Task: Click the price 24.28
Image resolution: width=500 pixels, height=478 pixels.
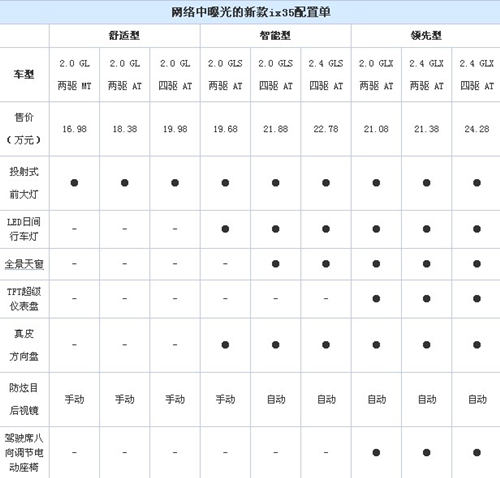Action: pyautogui.click(x=477, y=129)
